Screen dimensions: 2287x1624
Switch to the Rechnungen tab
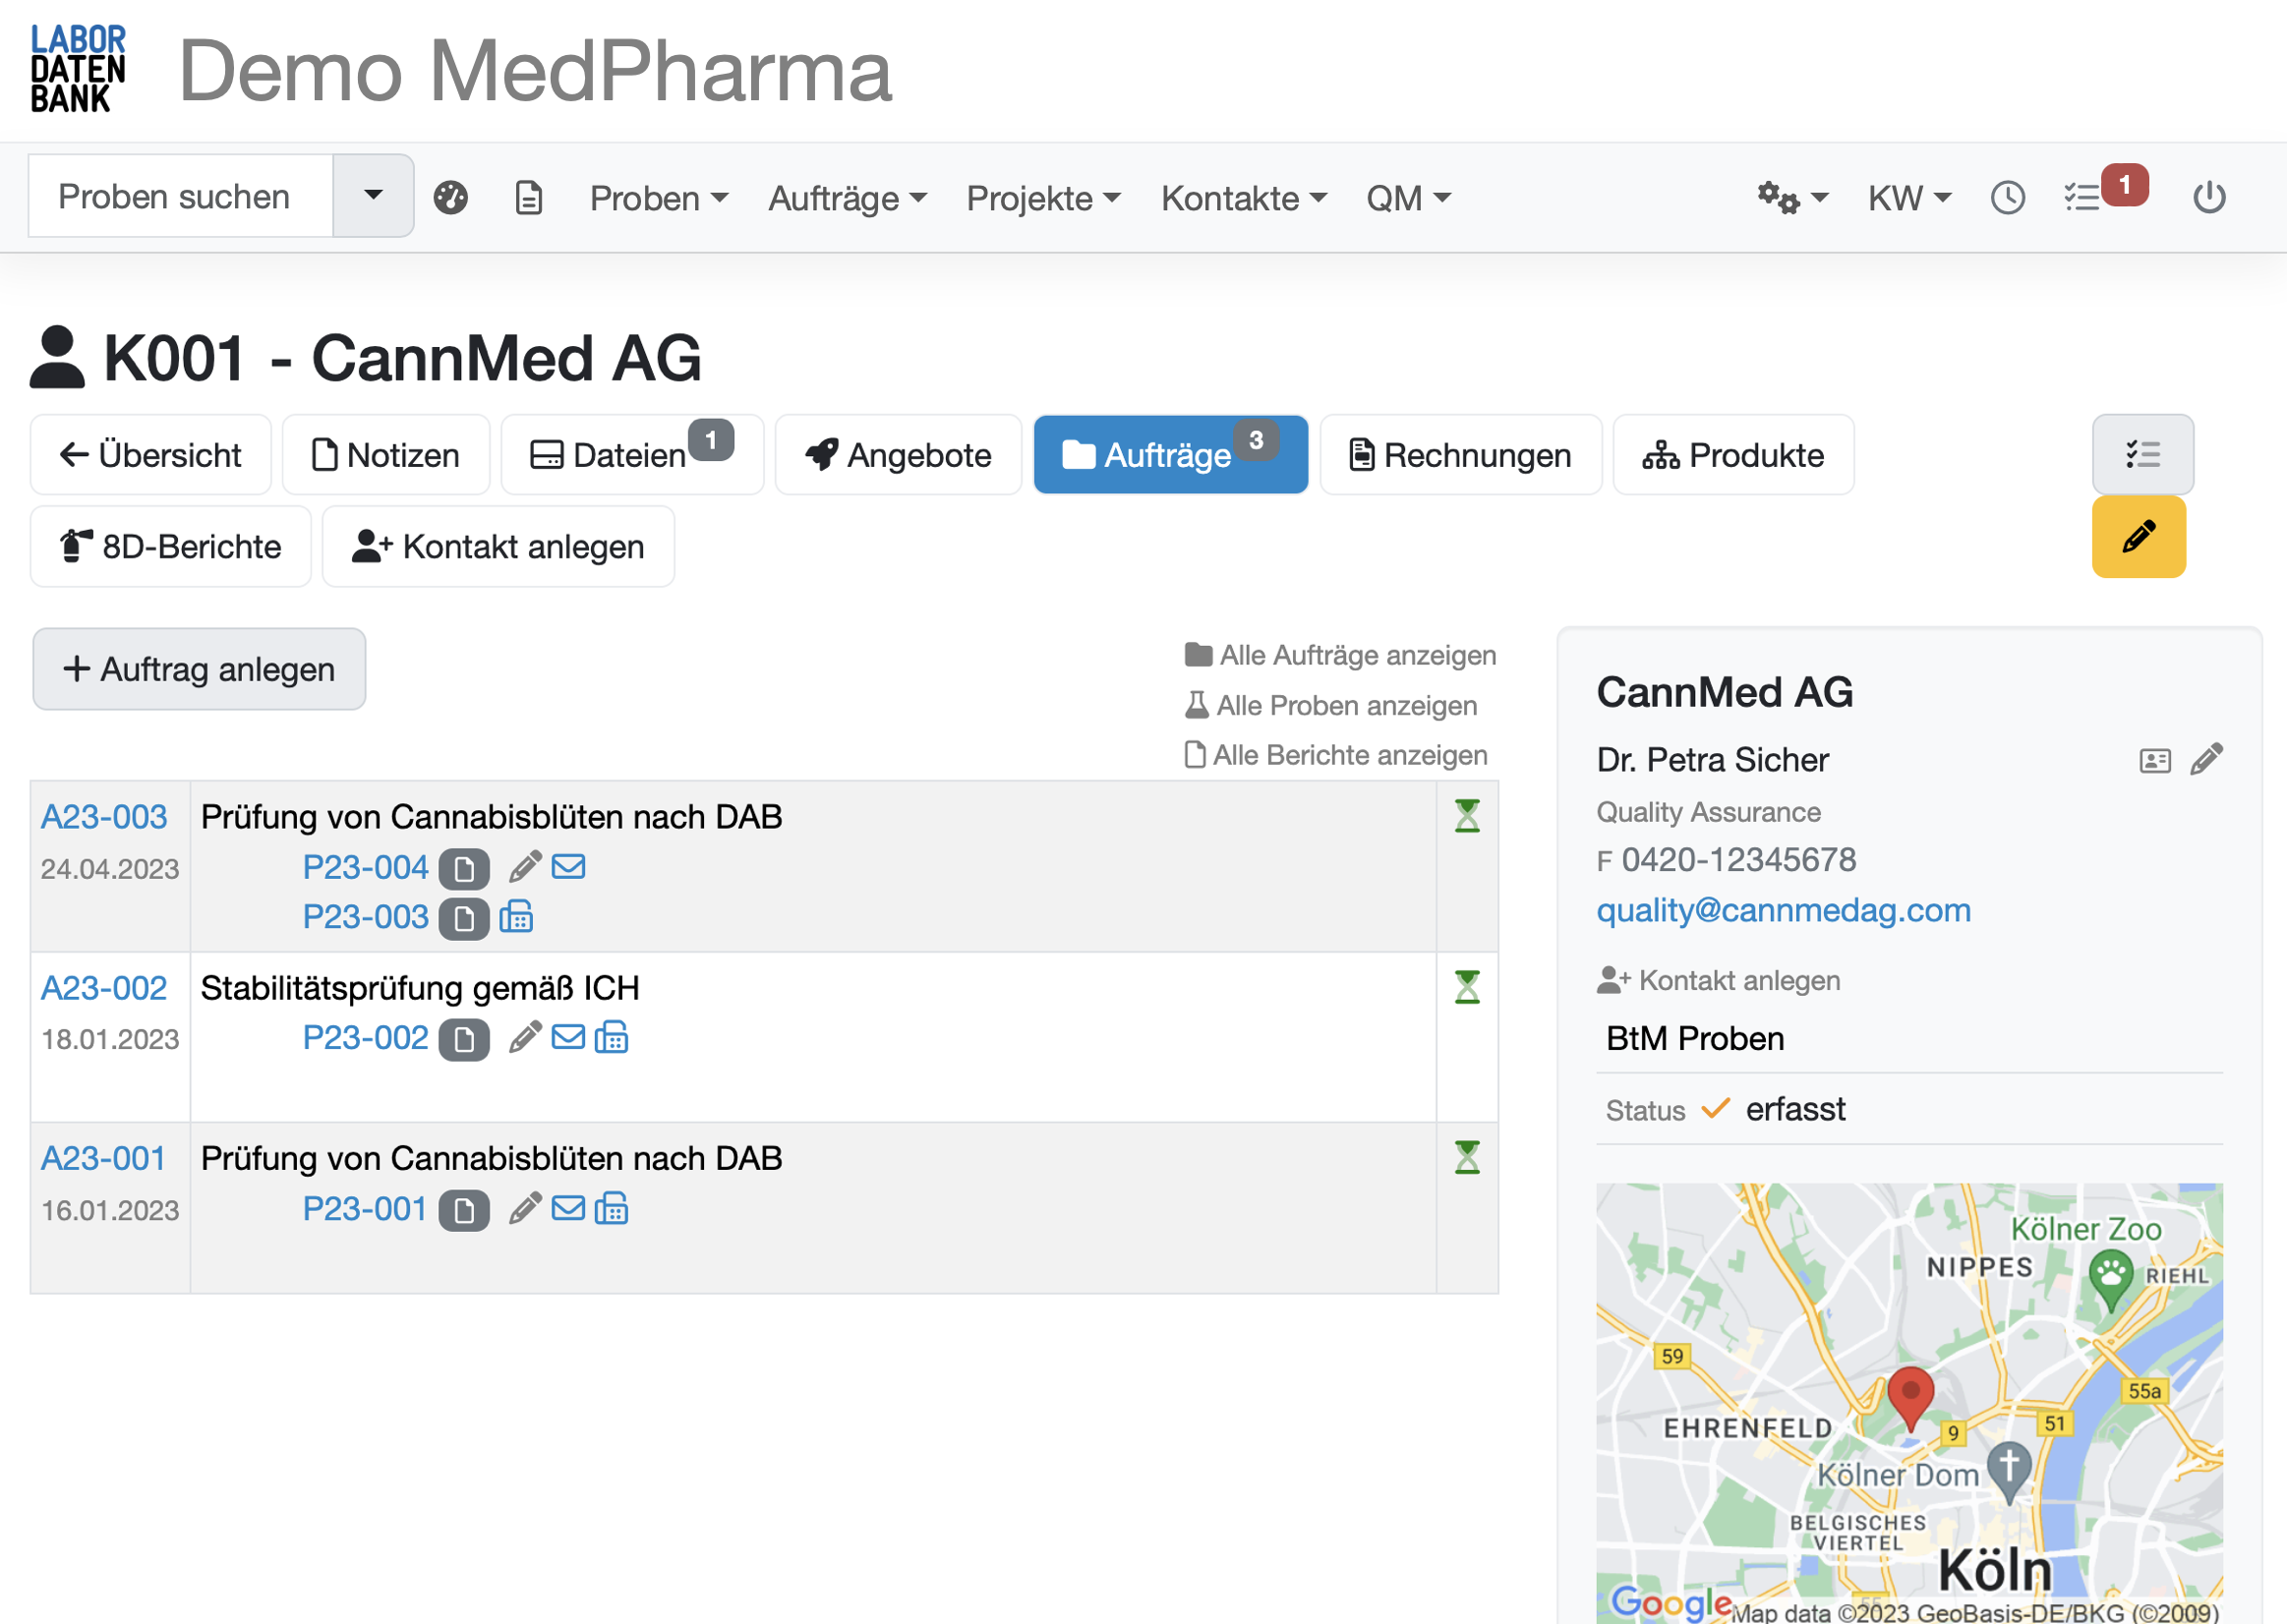[1460, 455]
